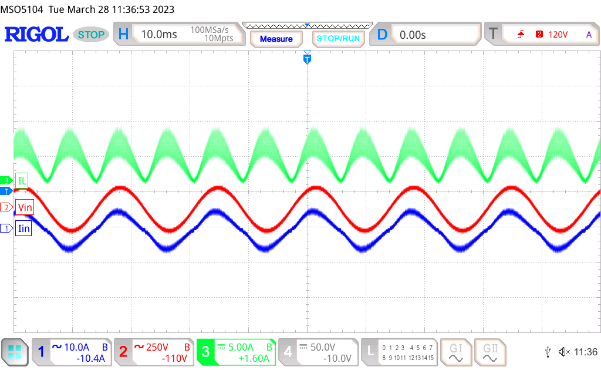
Task: Click the trigger falling edge icon
Action: (521, 35)
